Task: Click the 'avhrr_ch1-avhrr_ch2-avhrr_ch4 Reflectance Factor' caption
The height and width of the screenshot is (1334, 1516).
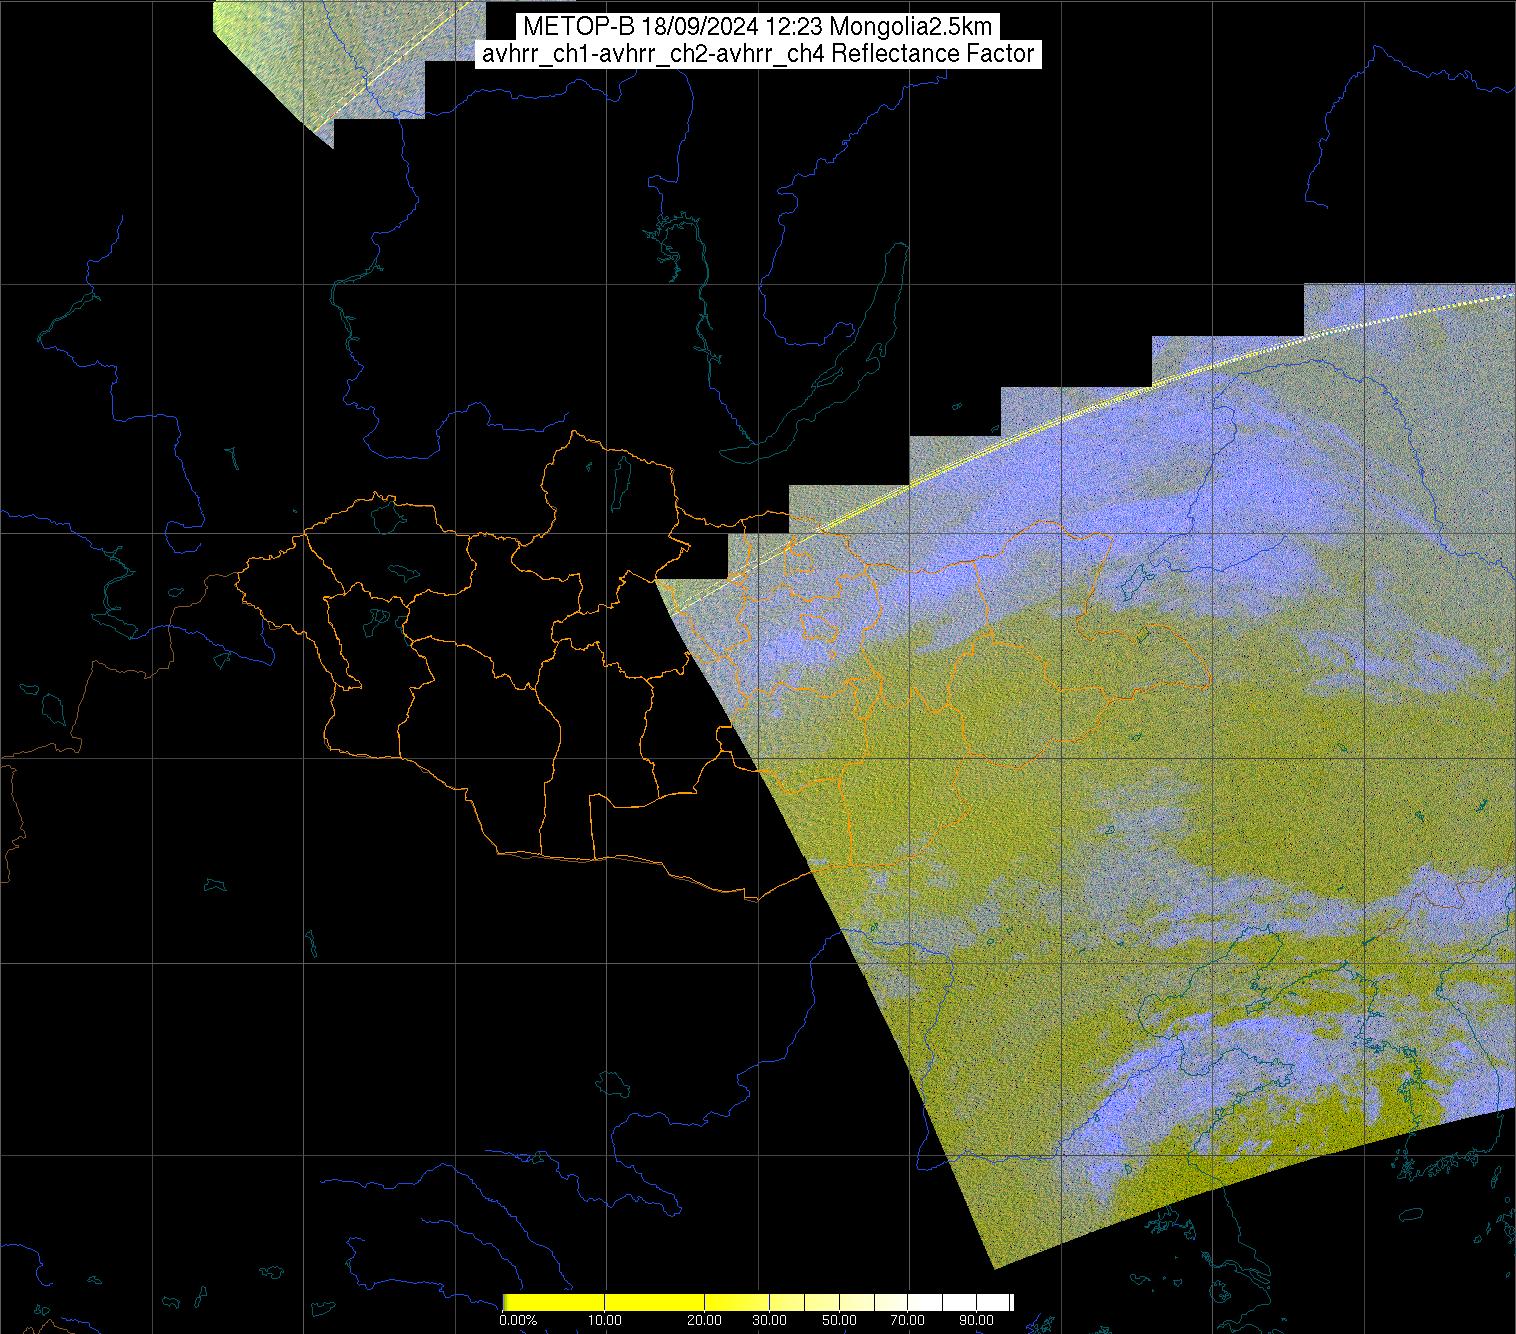Action: tap(758, 54)
